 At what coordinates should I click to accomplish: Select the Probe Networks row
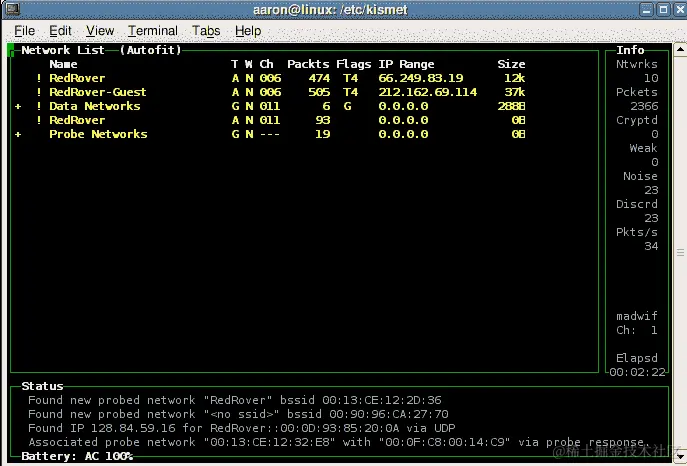click(x=272, y=134)
